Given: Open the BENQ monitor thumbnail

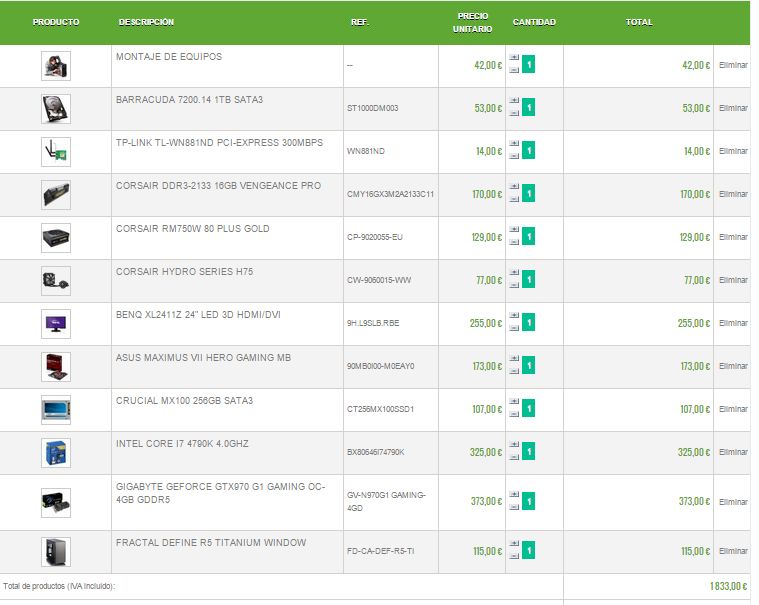Looking at the screenshot, I should point(56,324).
